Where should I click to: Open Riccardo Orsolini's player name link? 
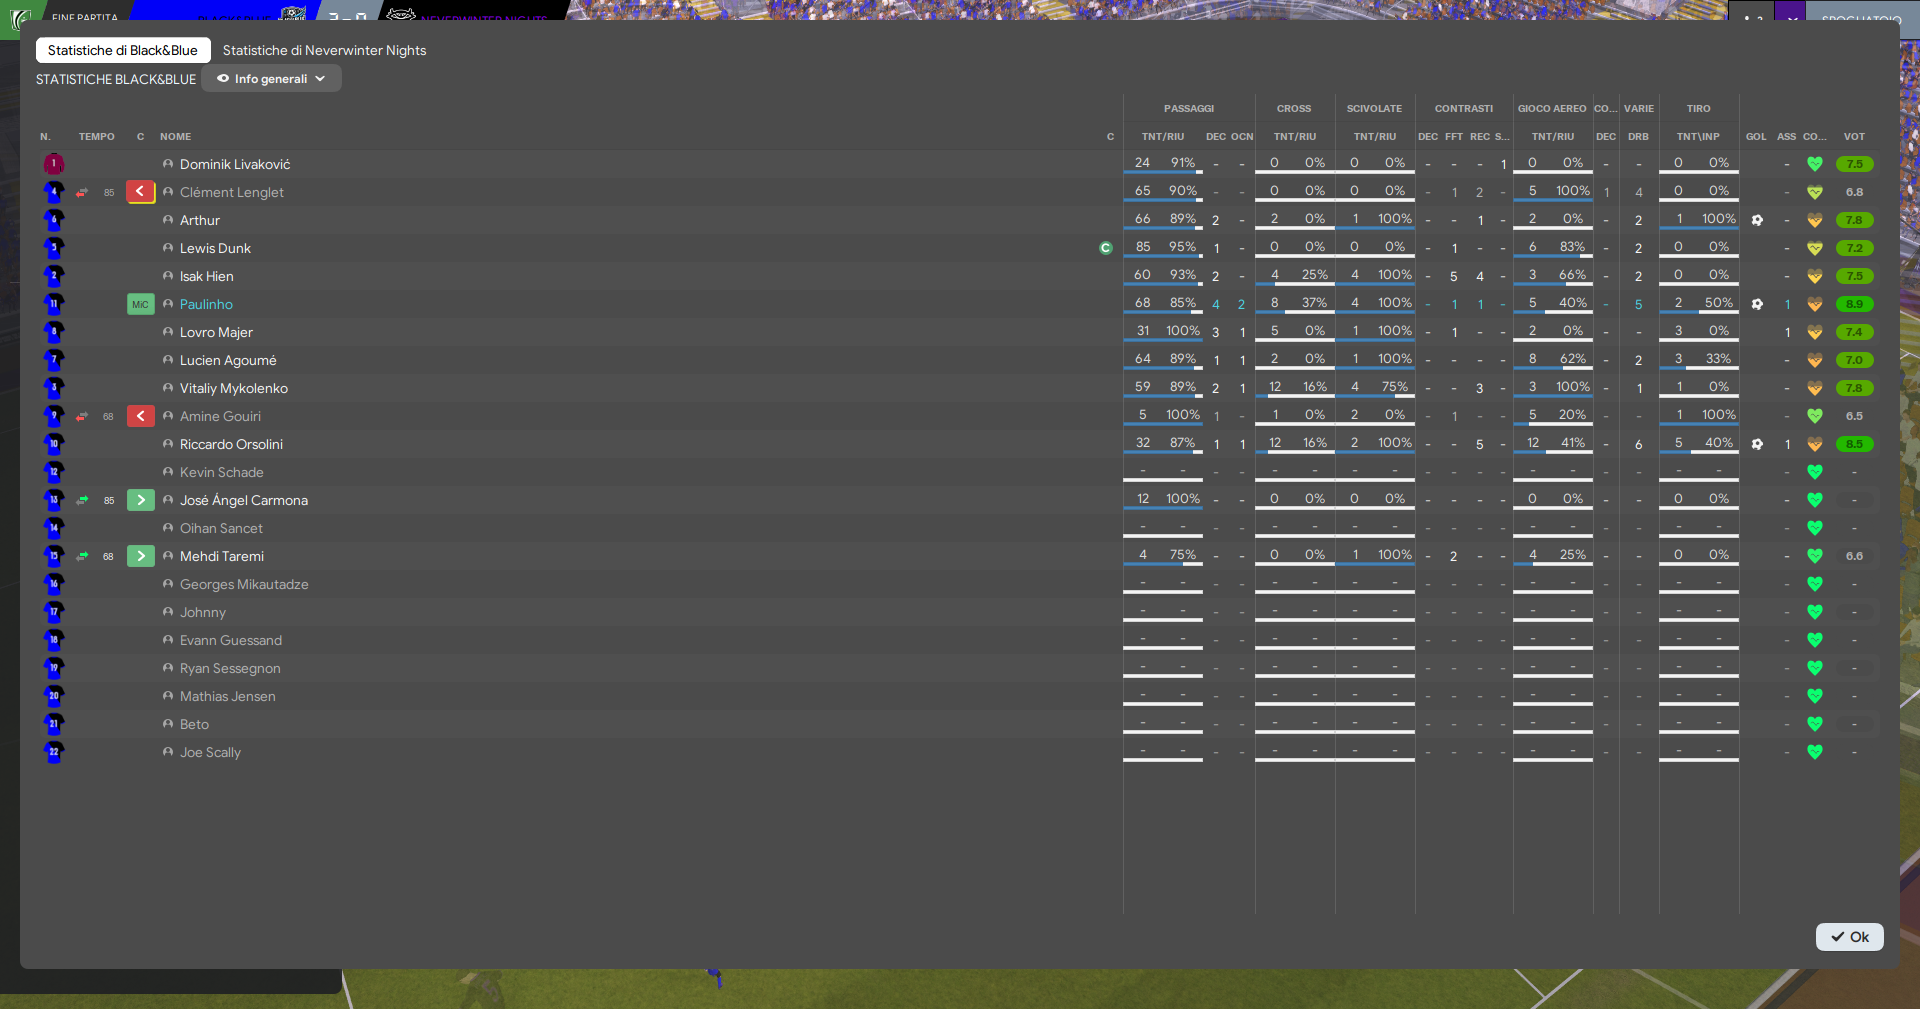tap(231, 444)
